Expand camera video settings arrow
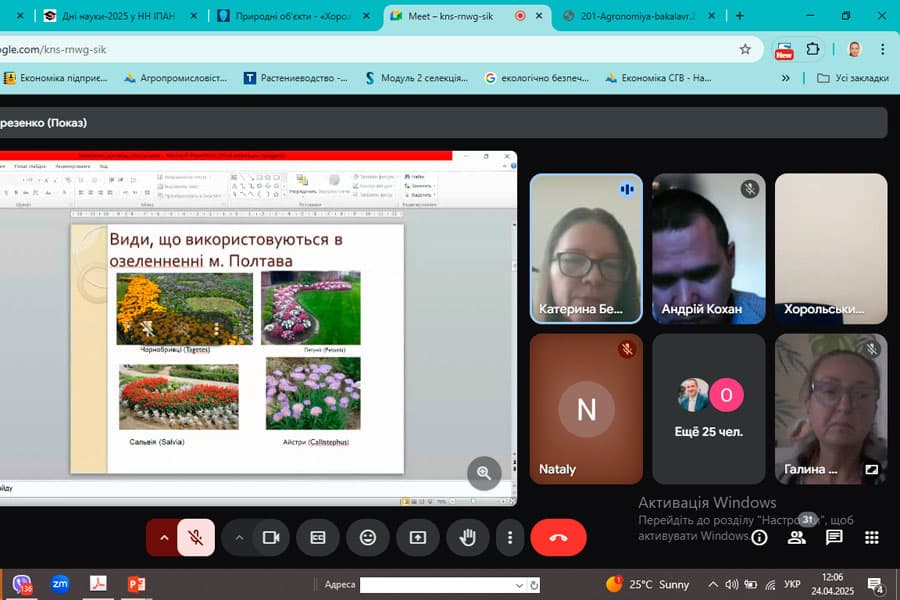Viewport: 900px width, 600px height. pos(239,537)
